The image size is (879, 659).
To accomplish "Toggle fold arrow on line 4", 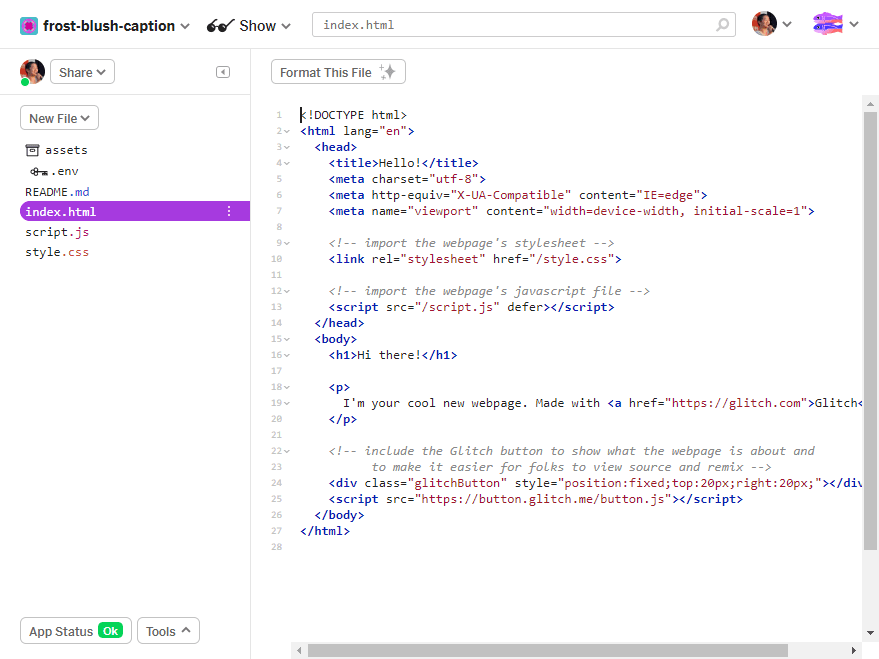I will [x=287, y=163].
